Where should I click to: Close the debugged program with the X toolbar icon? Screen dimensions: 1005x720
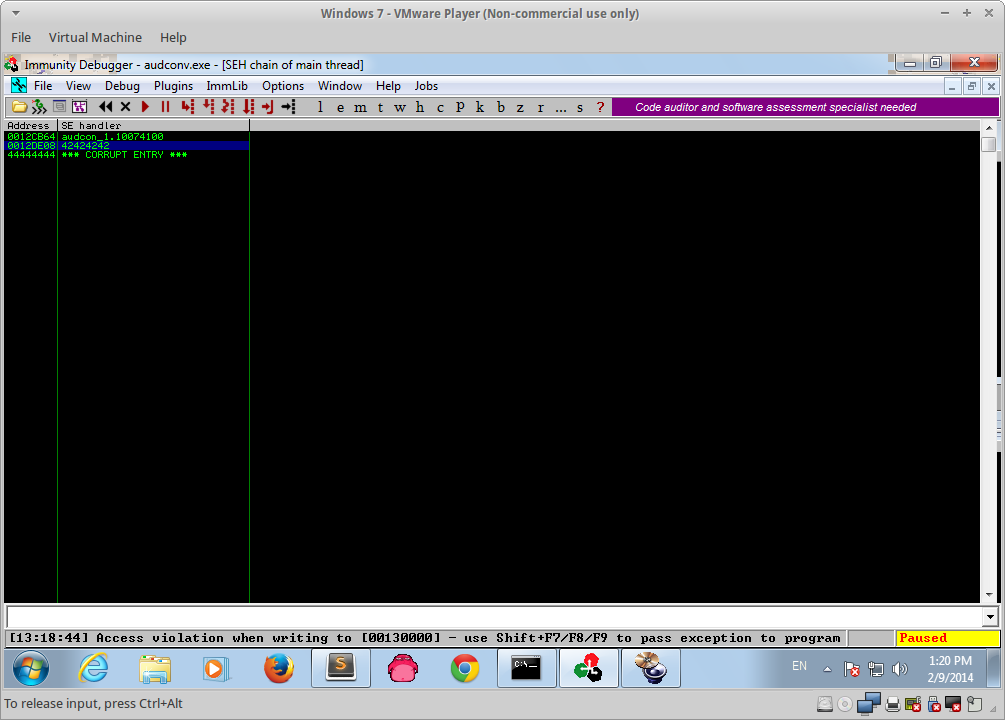tap(126, 107)
